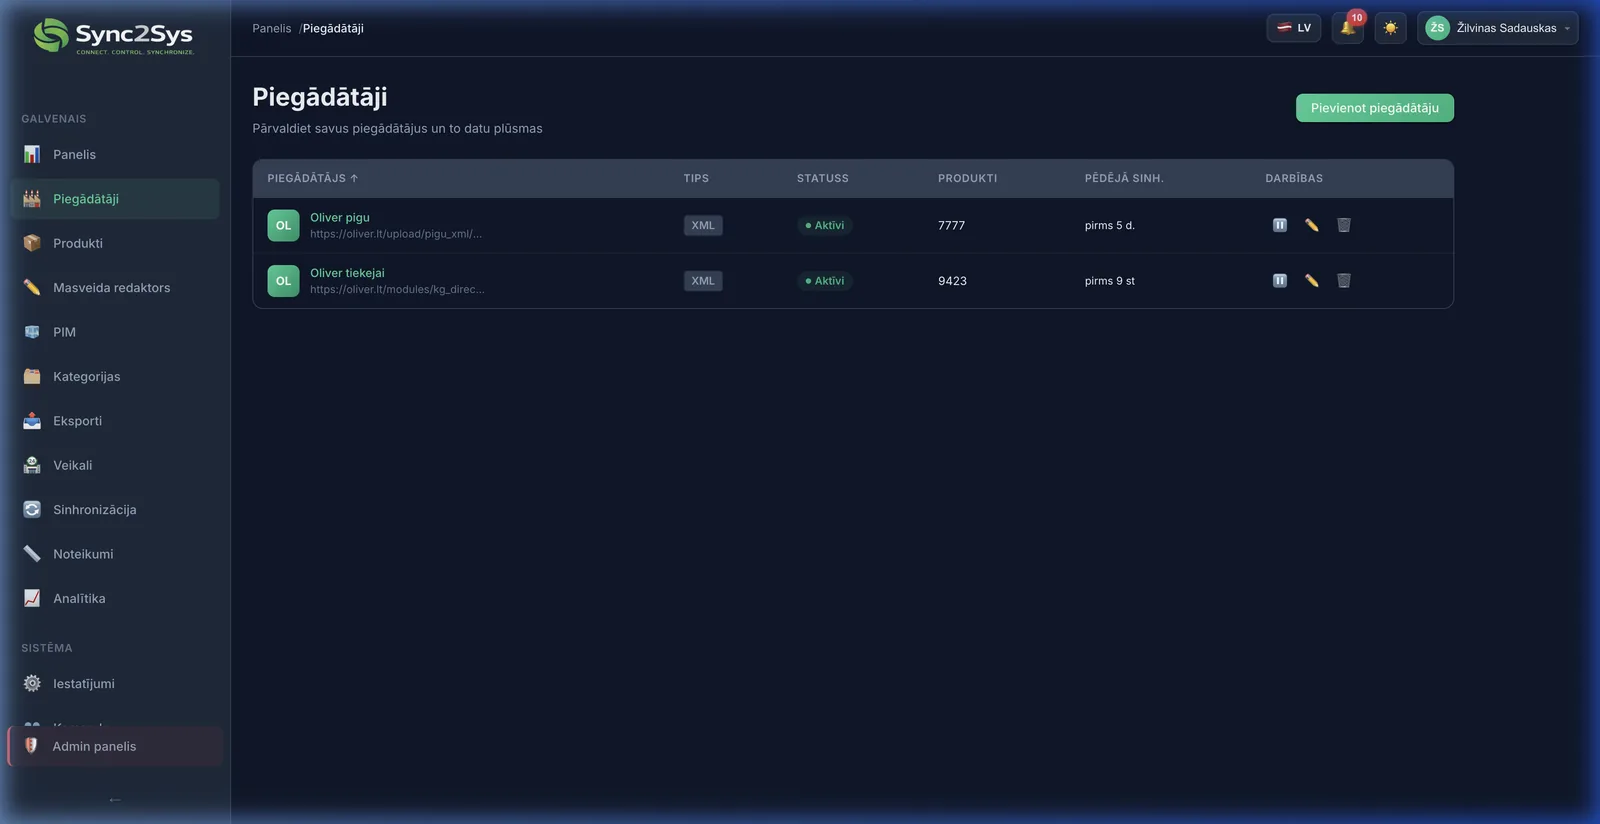Edit Oliver pigu with pencil icon
This screenshot has height=824, width=1600.
[x=1311, y=225]
